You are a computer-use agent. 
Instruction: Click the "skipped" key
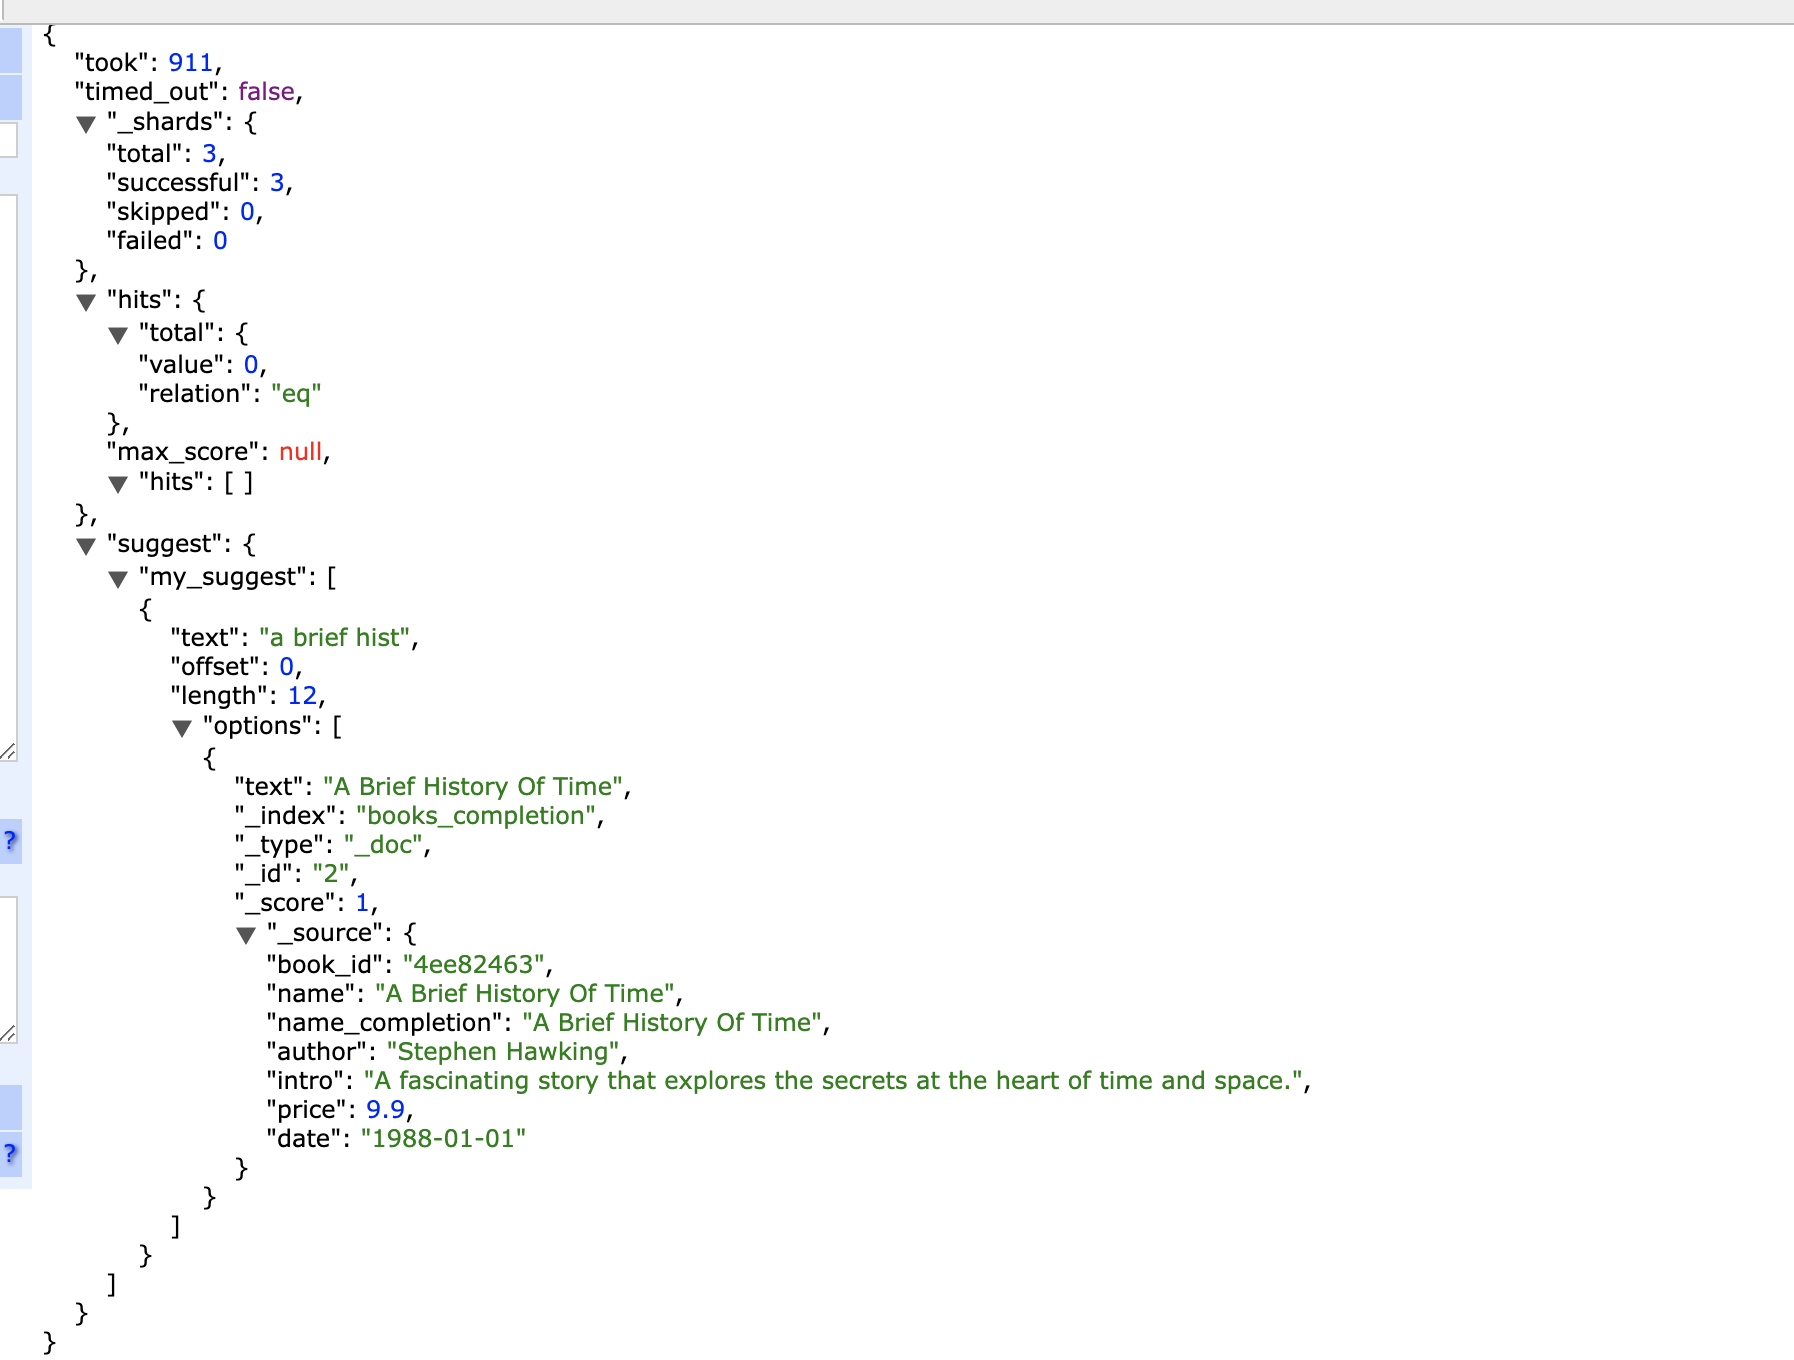coord(164,212)
